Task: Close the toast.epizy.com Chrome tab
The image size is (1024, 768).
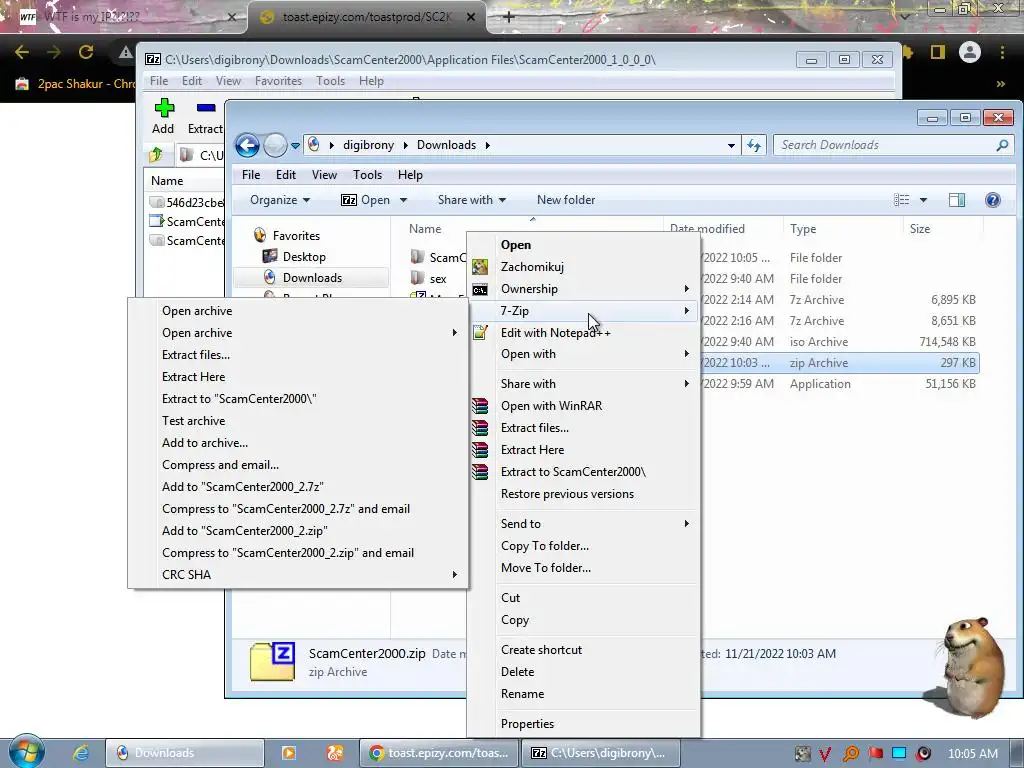Action: click(471, 17)
